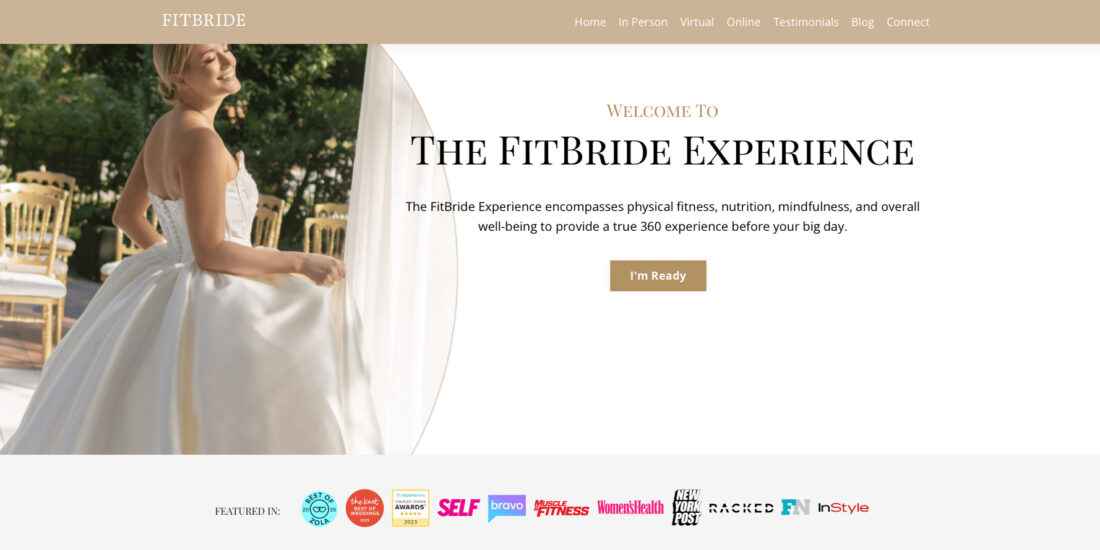Click the New York Post logo
This screenshot has width=1100, height=550.
(x=686, y=507)
